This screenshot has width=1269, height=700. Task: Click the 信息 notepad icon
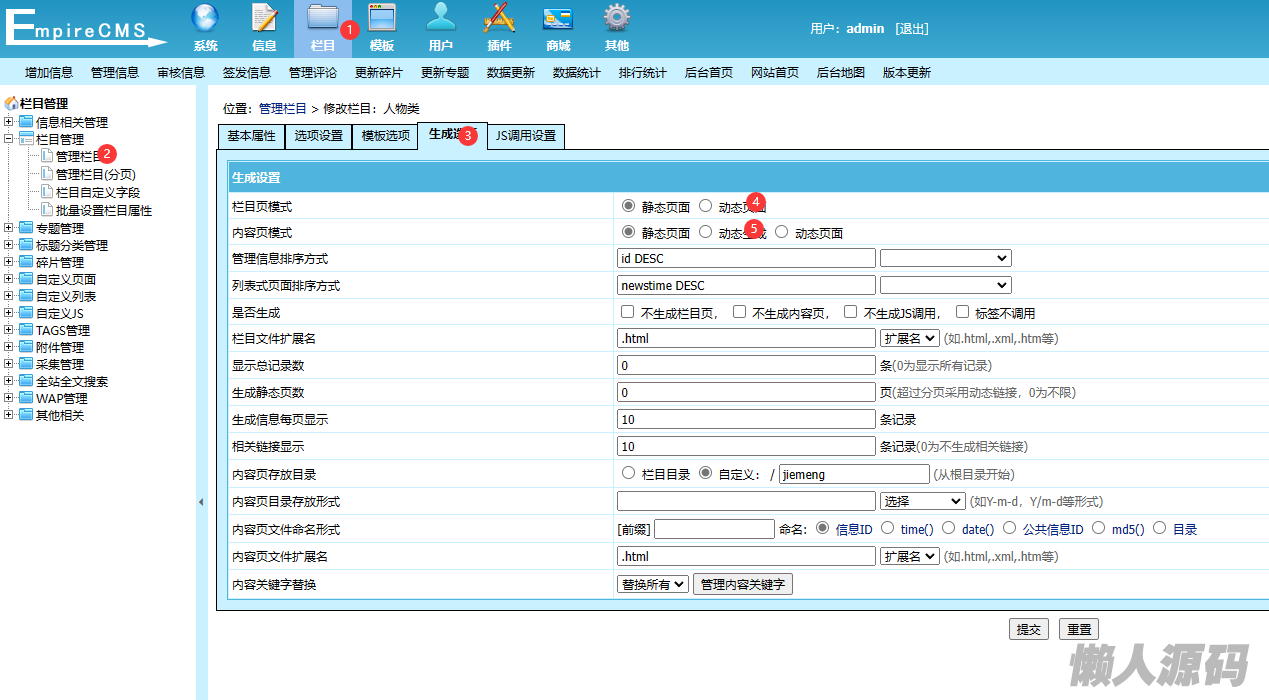pyautogui.click(x=264, y=19)
